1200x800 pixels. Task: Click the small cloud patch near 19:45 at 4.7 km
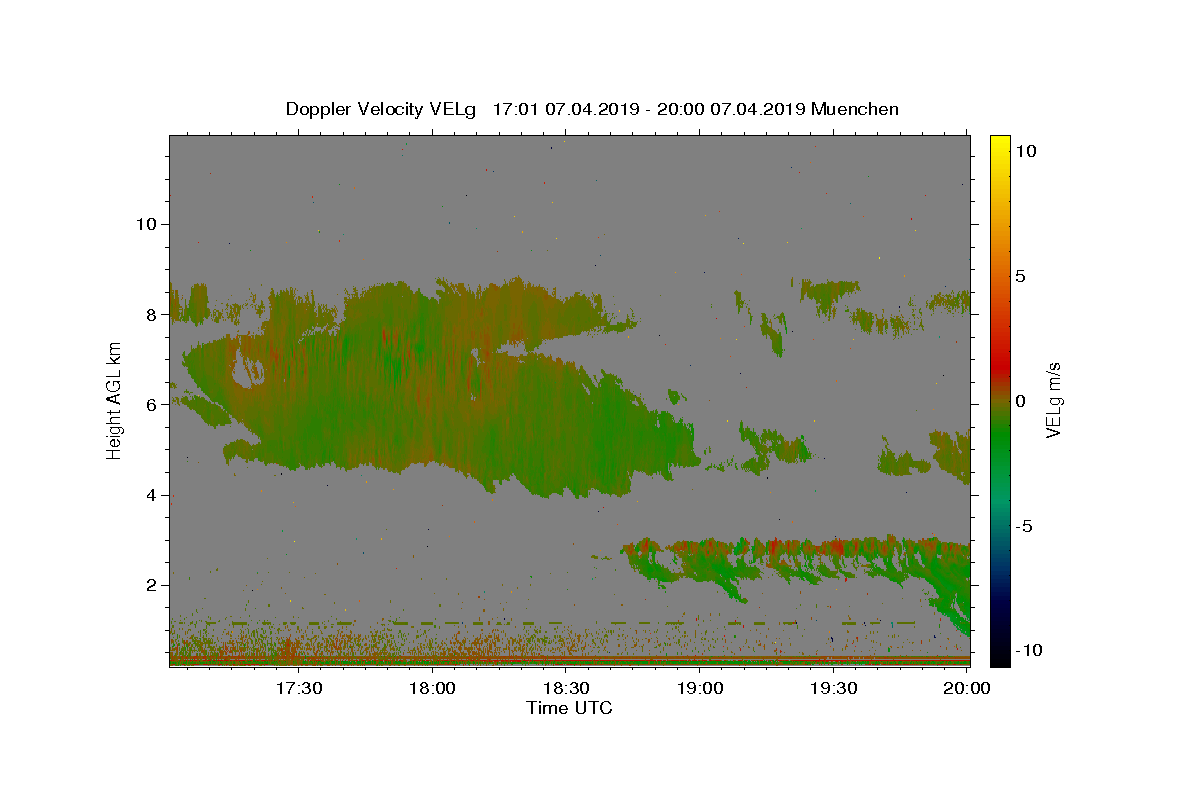[x=903, y=463]
